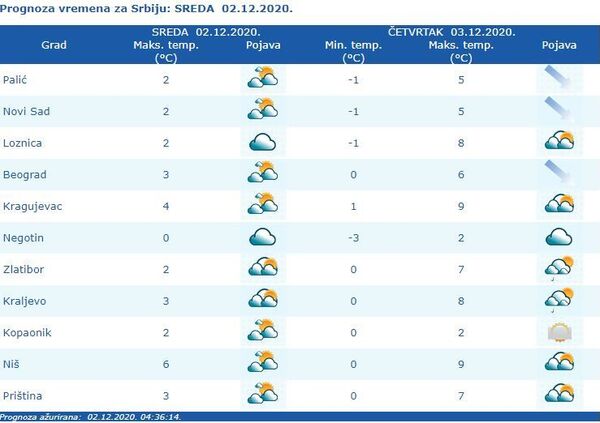Image resolution: width=600 pixels, height=423 pixels.
Task: Click Kopaonik's Thursday fog icon
Action: (558, 331)
